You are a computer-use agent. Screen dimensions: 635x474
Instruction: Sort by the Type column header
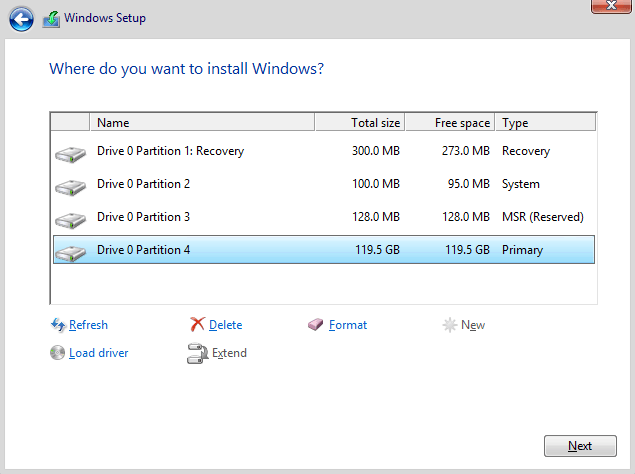coord(545,123)
